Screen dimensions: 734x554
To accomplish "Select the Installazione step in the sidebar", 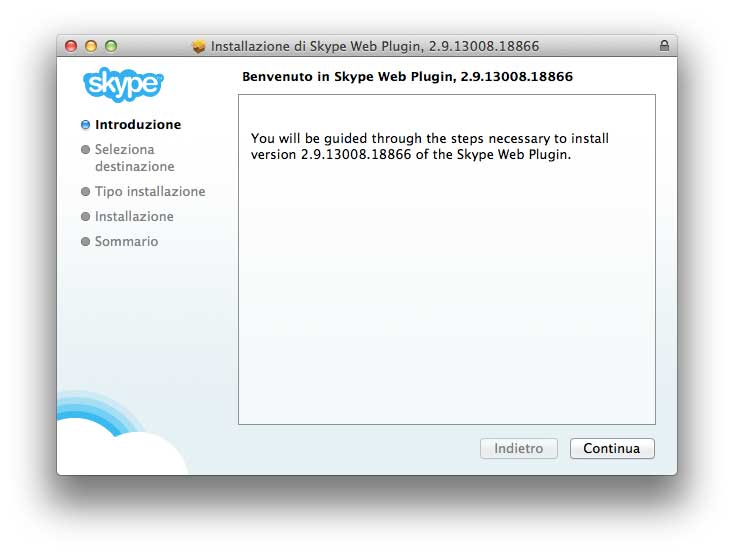I will pos(134,217).
